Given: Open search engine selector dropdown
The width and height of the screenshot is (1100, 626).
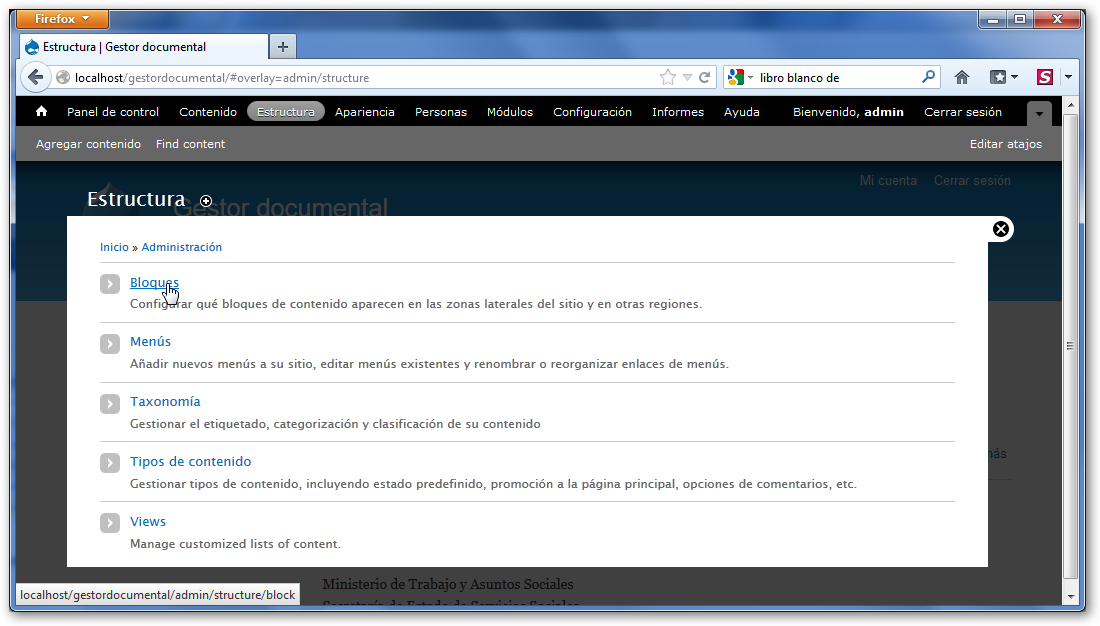Looking at the screenshot, I should coord(740,77).
